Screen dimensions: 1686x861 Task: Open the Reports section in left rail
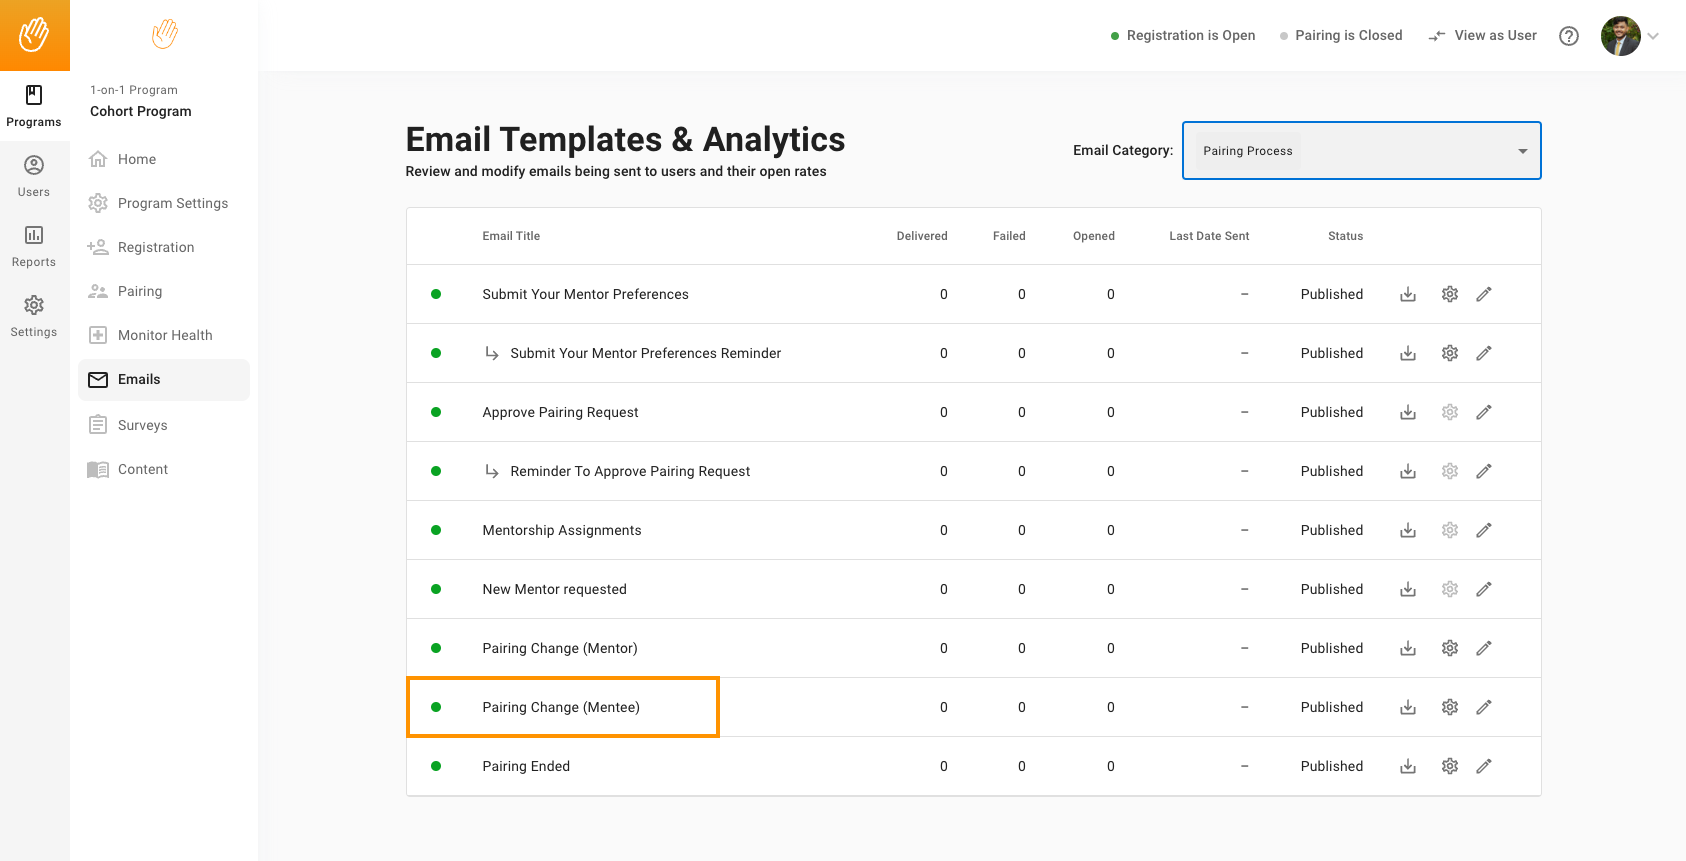34,246
